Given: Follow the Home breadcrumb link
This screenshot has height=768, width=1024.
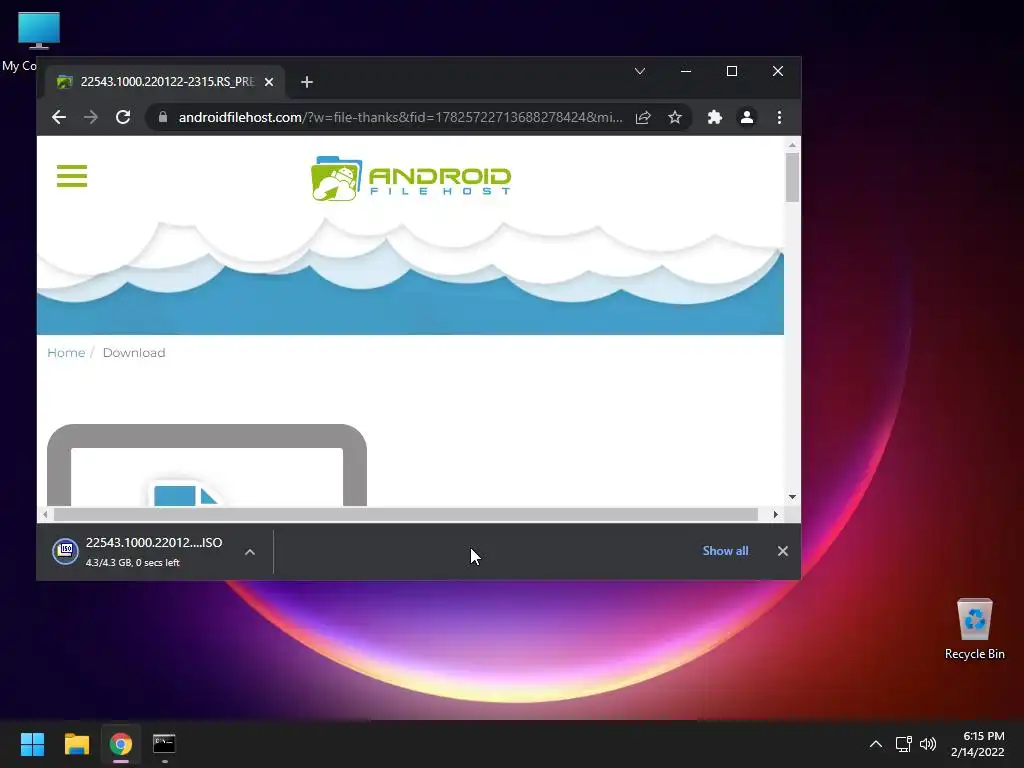Looking at the screenshot, I should coord(66,353).
